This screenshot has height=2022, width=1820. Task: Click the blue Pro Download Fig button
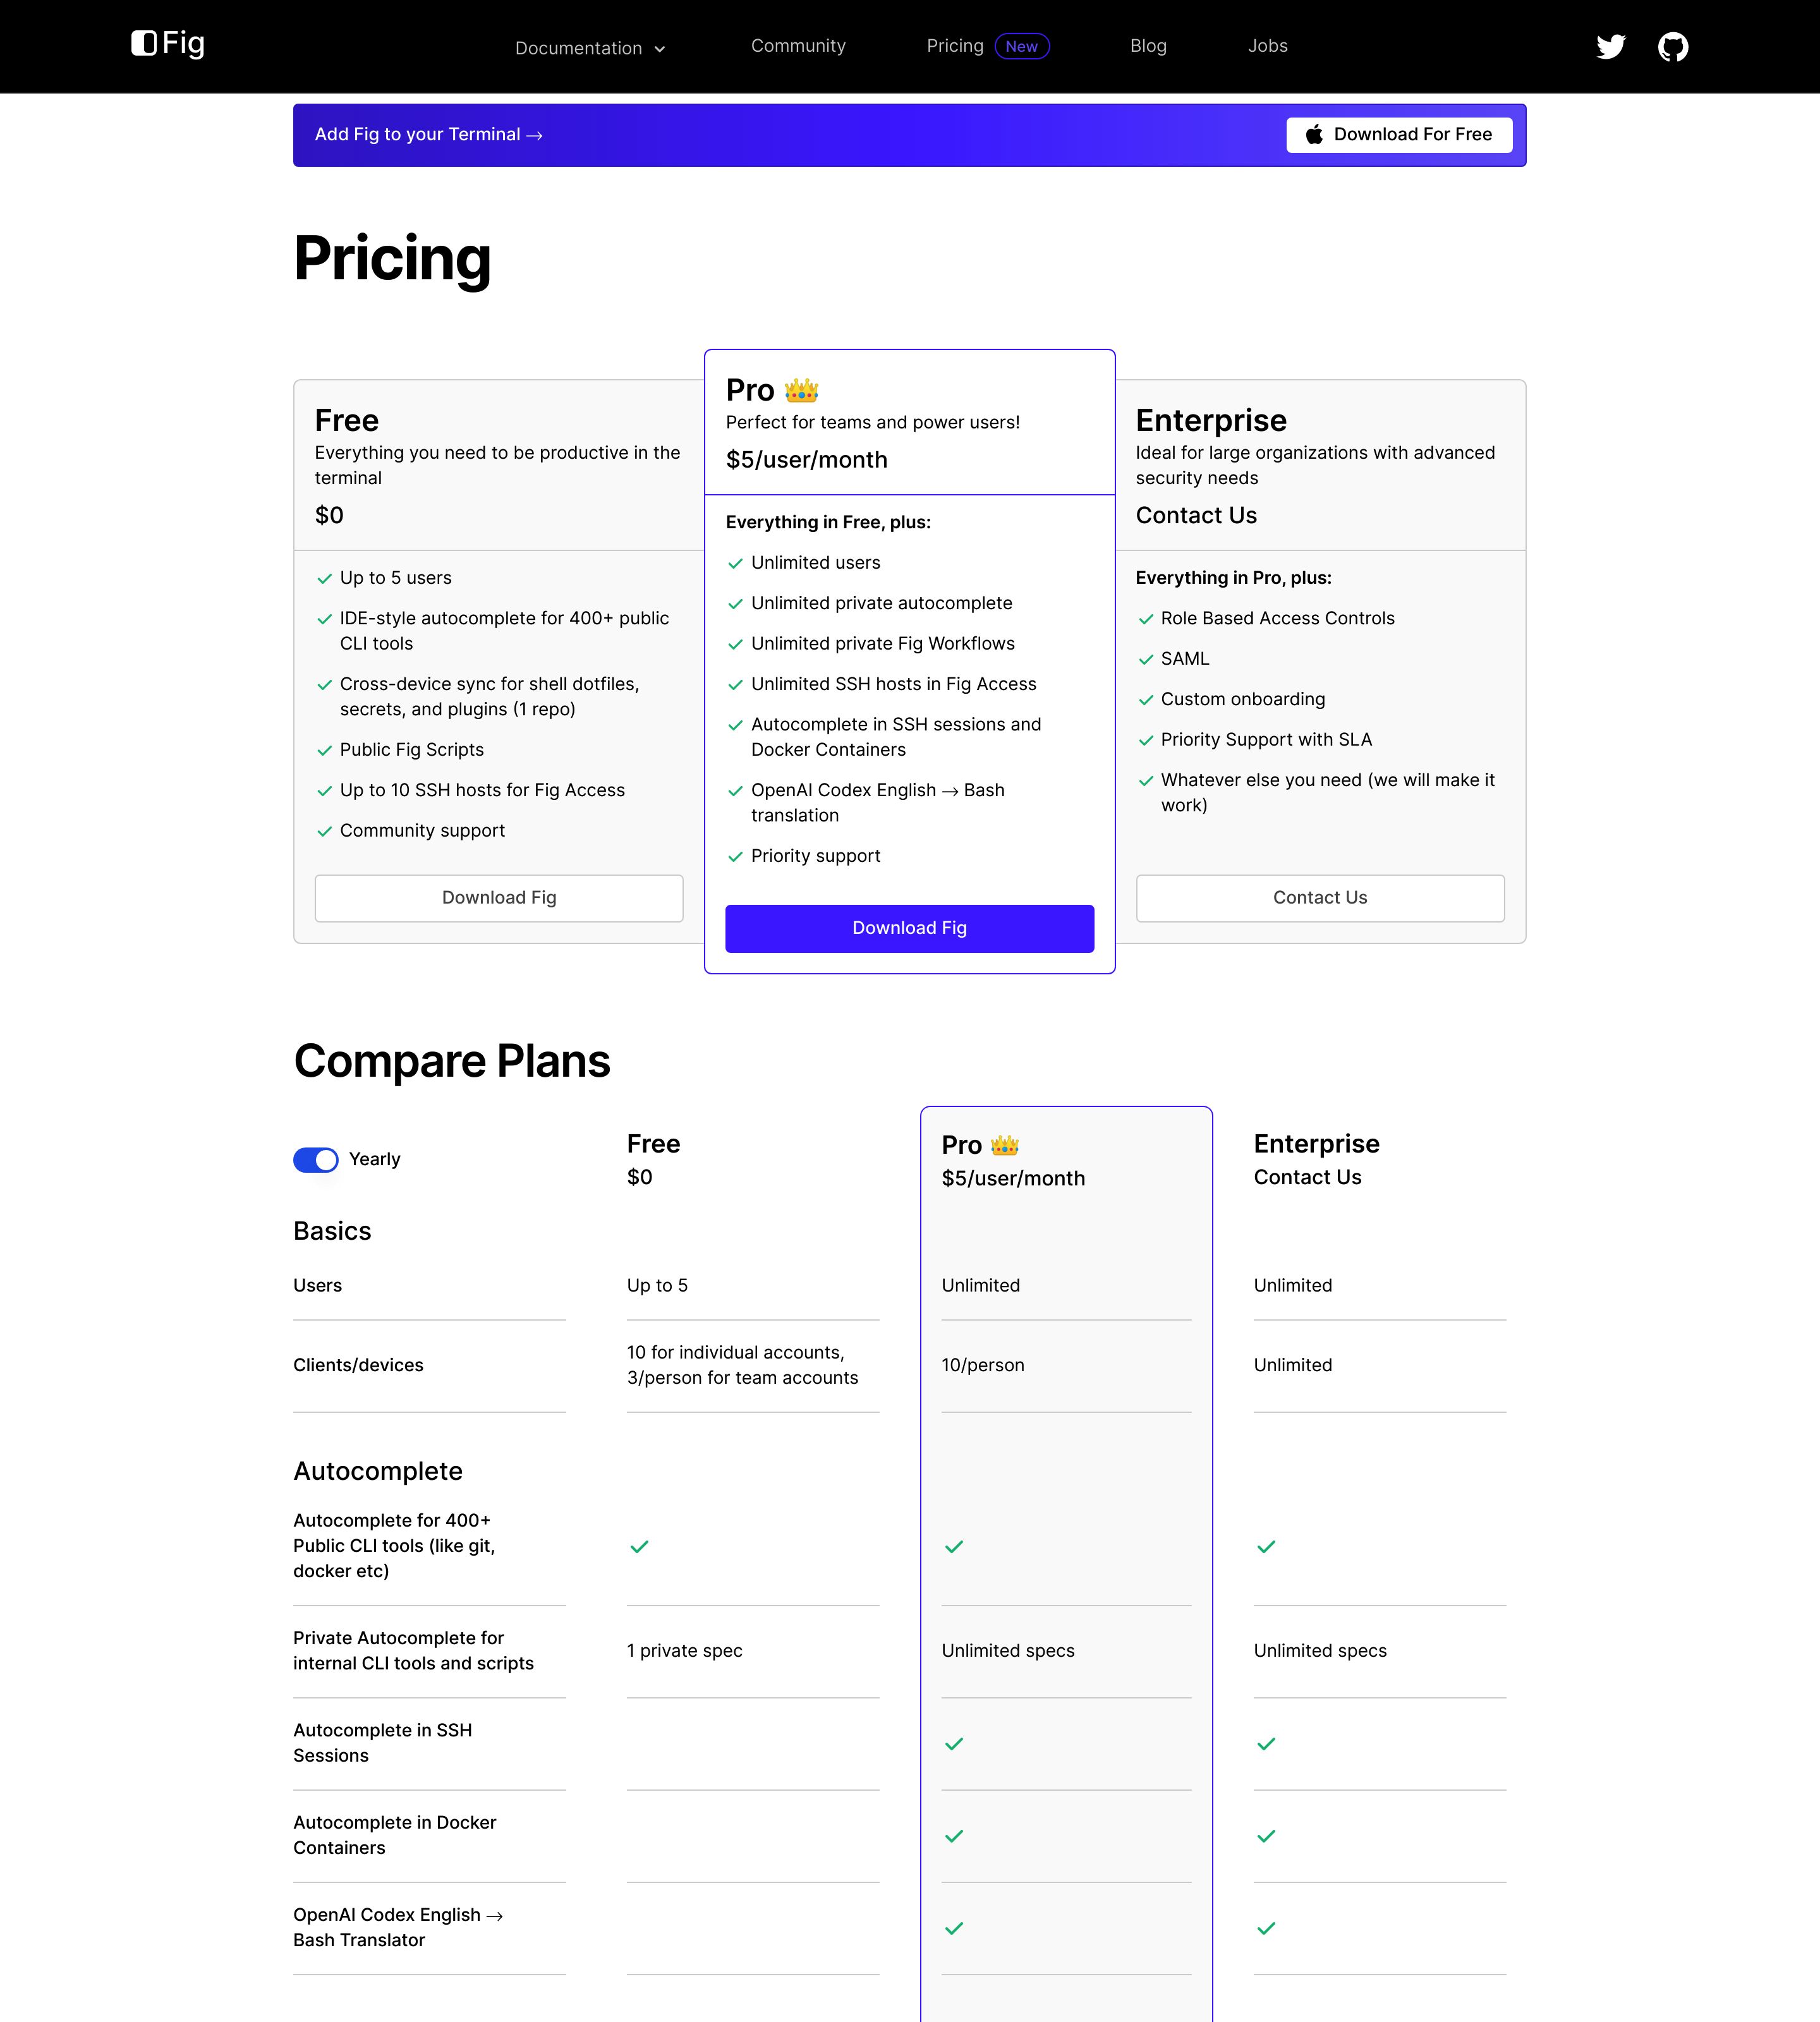point(909,929)
